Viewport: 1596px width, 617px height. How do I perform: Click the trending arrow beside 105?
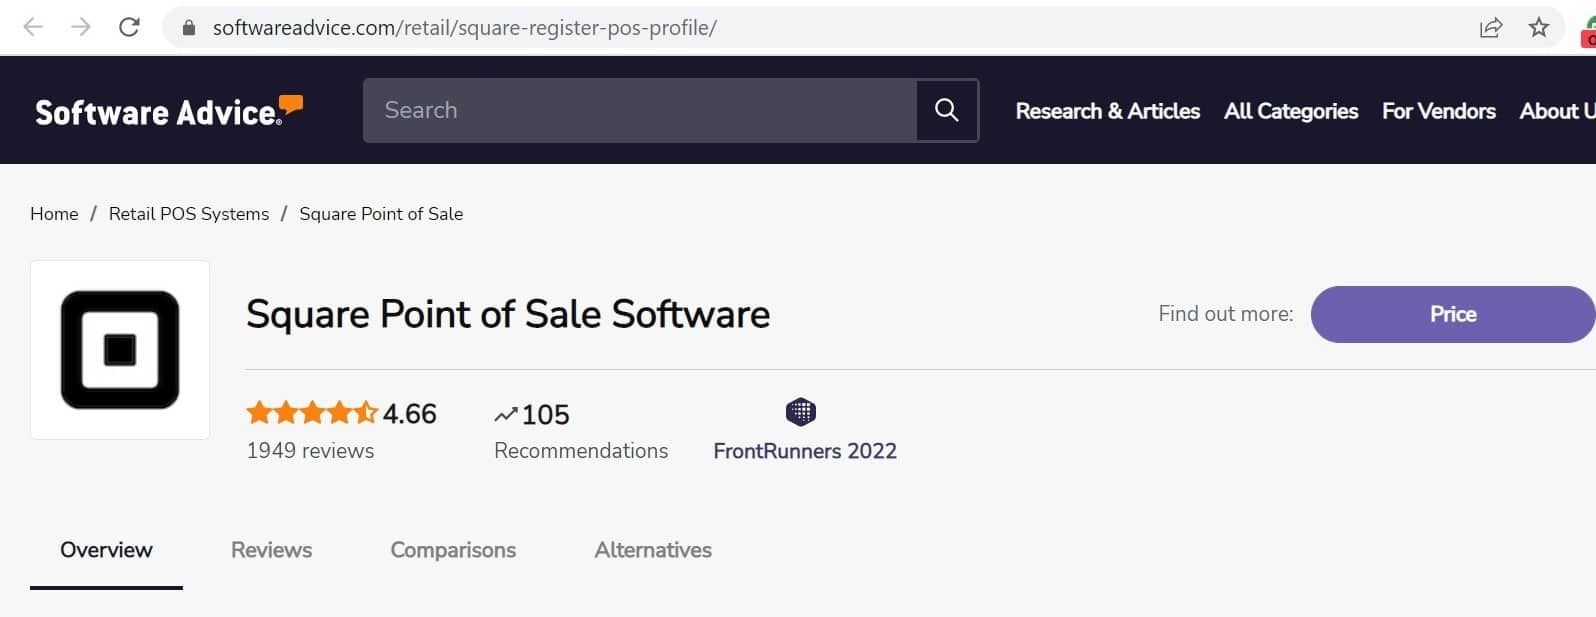[506, 414]
